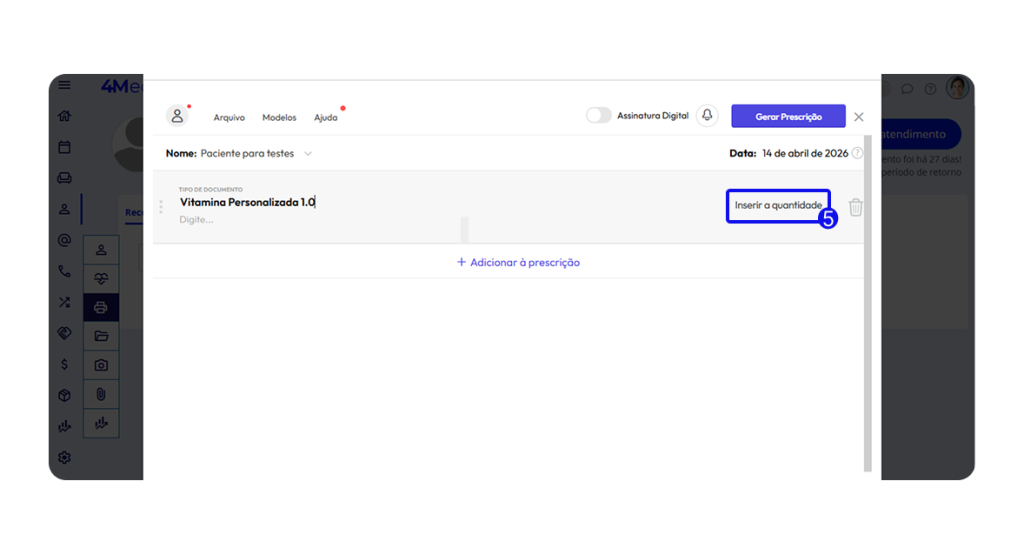1024x548 pixels.
Task: Open the Arquivo menu
Action: tap(229, 117)
